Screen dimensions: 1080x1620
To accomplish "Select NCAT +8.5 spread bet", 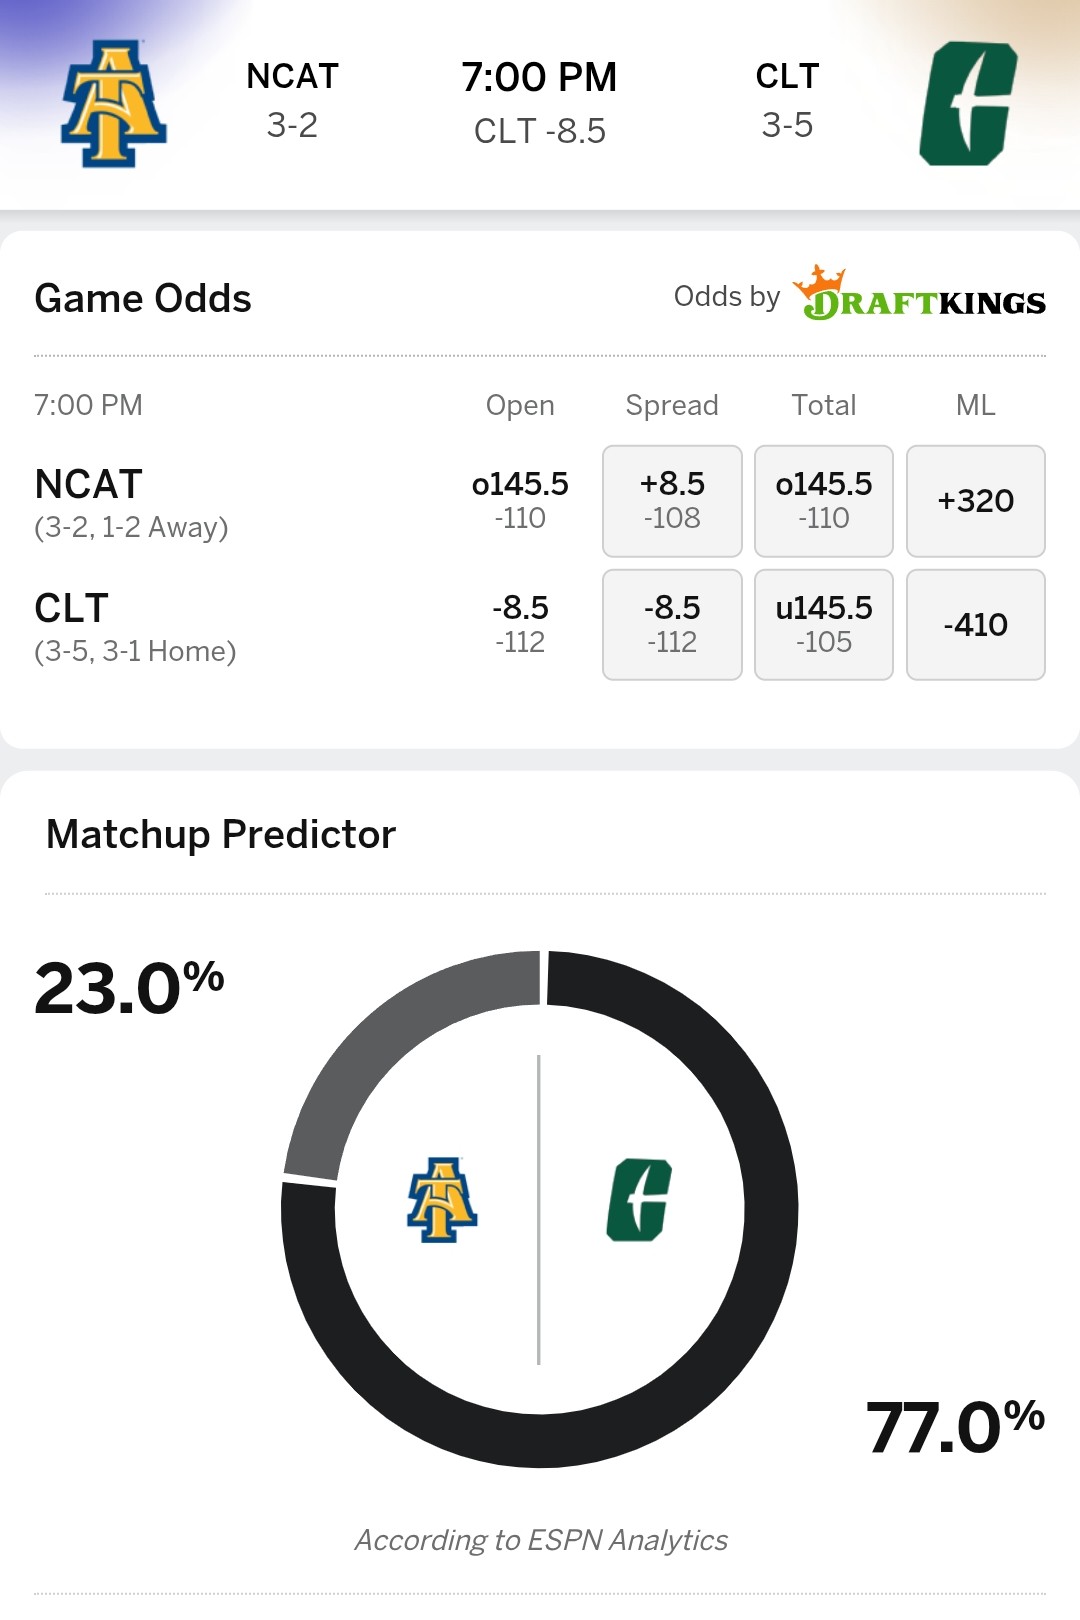I will 672,500.
